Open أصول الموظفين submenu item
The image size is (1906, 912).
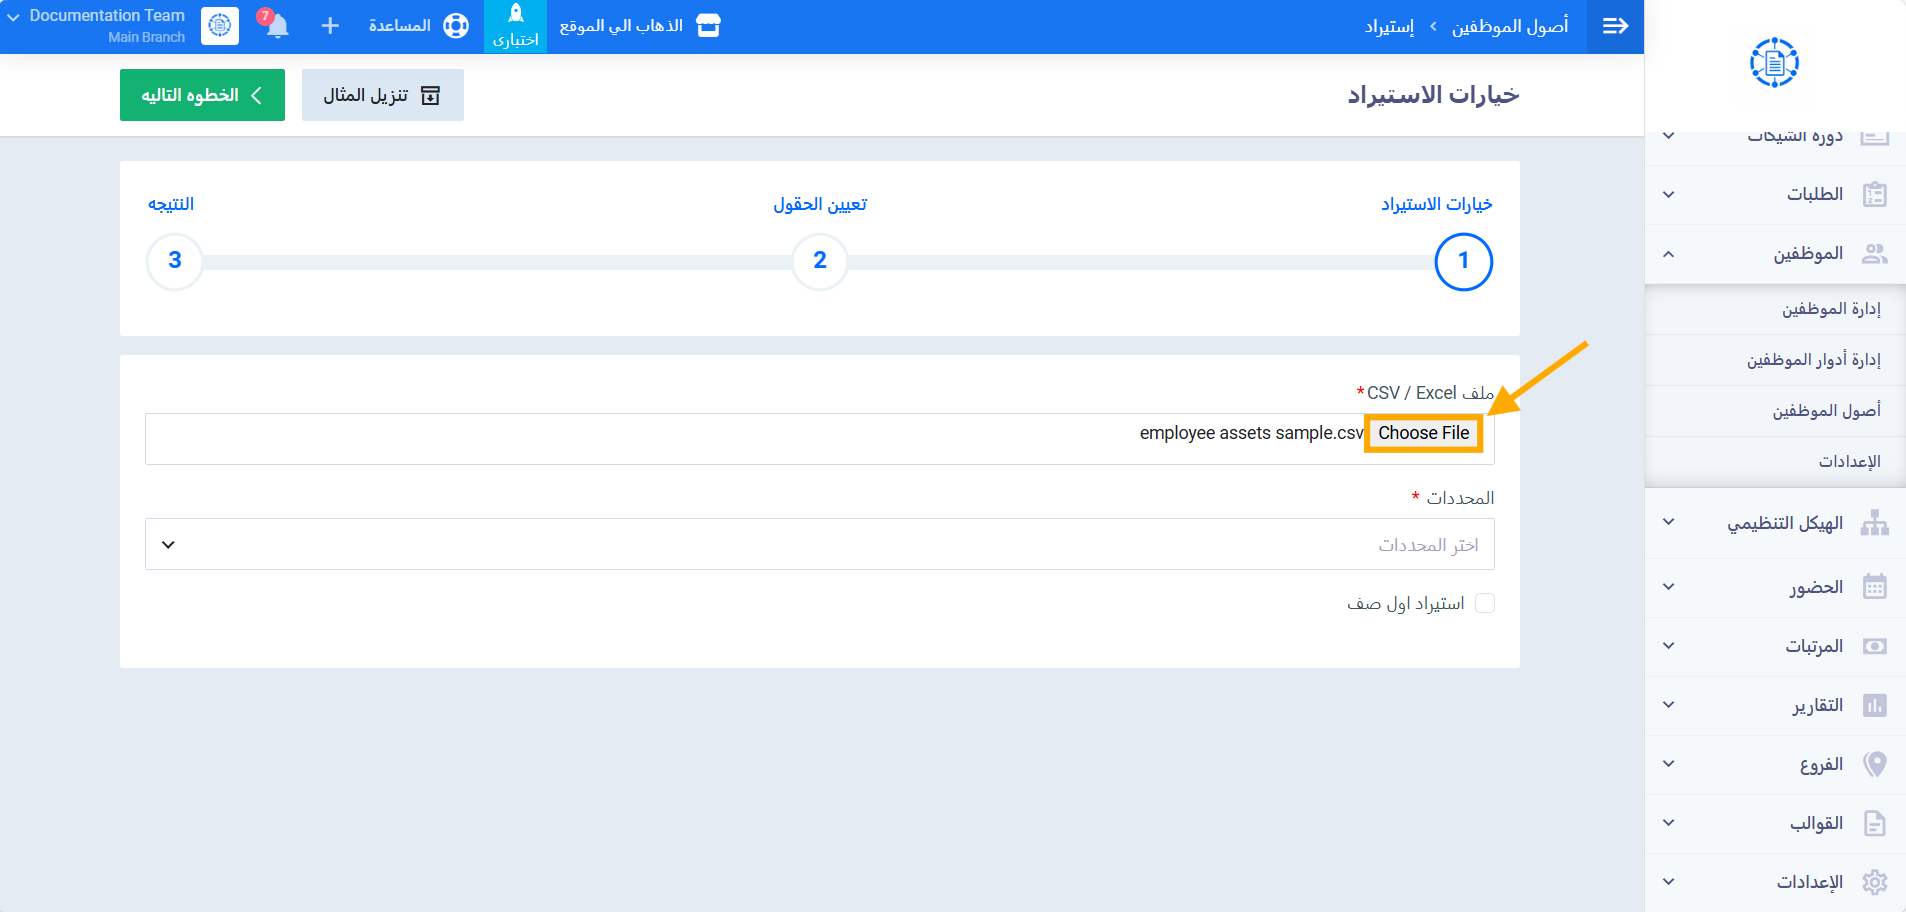pyautogui.click(x=1775, y=411)
